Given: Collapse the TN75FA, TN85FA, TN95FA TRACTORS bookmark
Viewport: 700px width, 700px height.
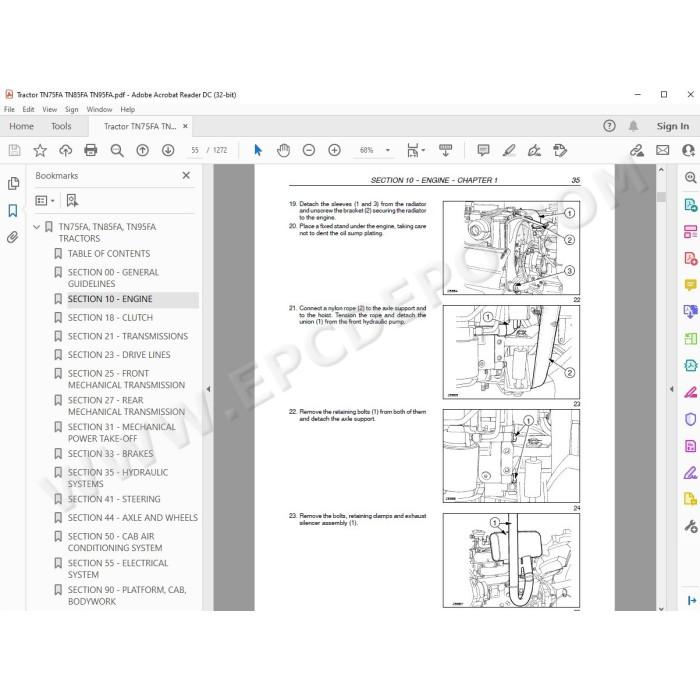Looking at the screenshot, I should point(37,227).
